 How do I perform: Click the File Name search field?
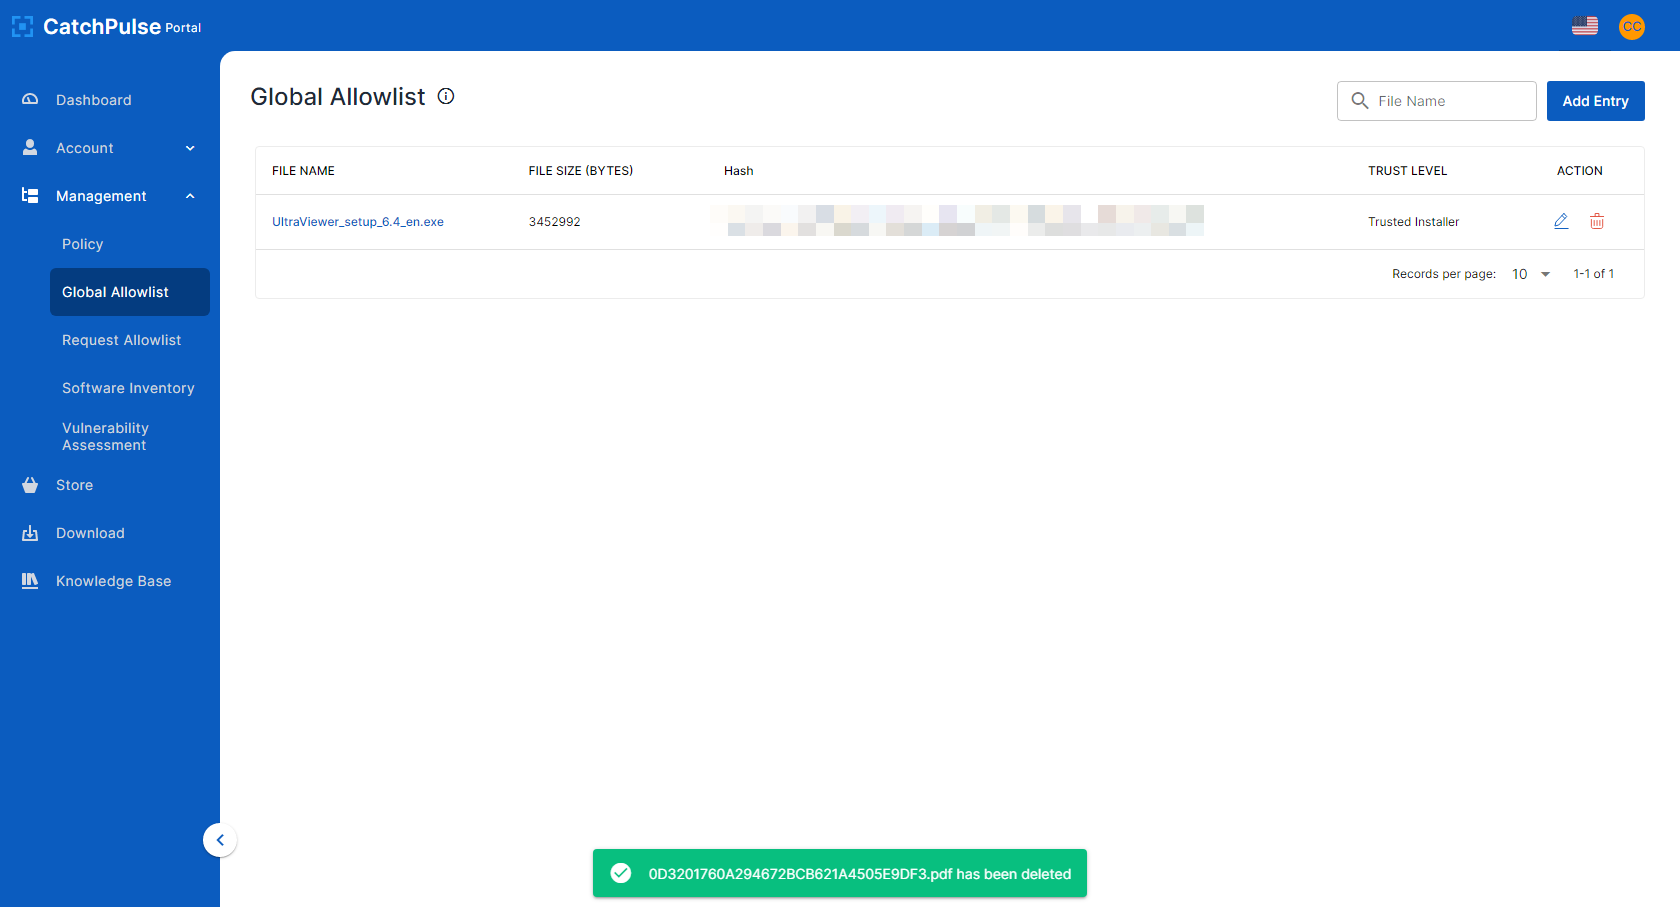click(x=1437, y=101)
